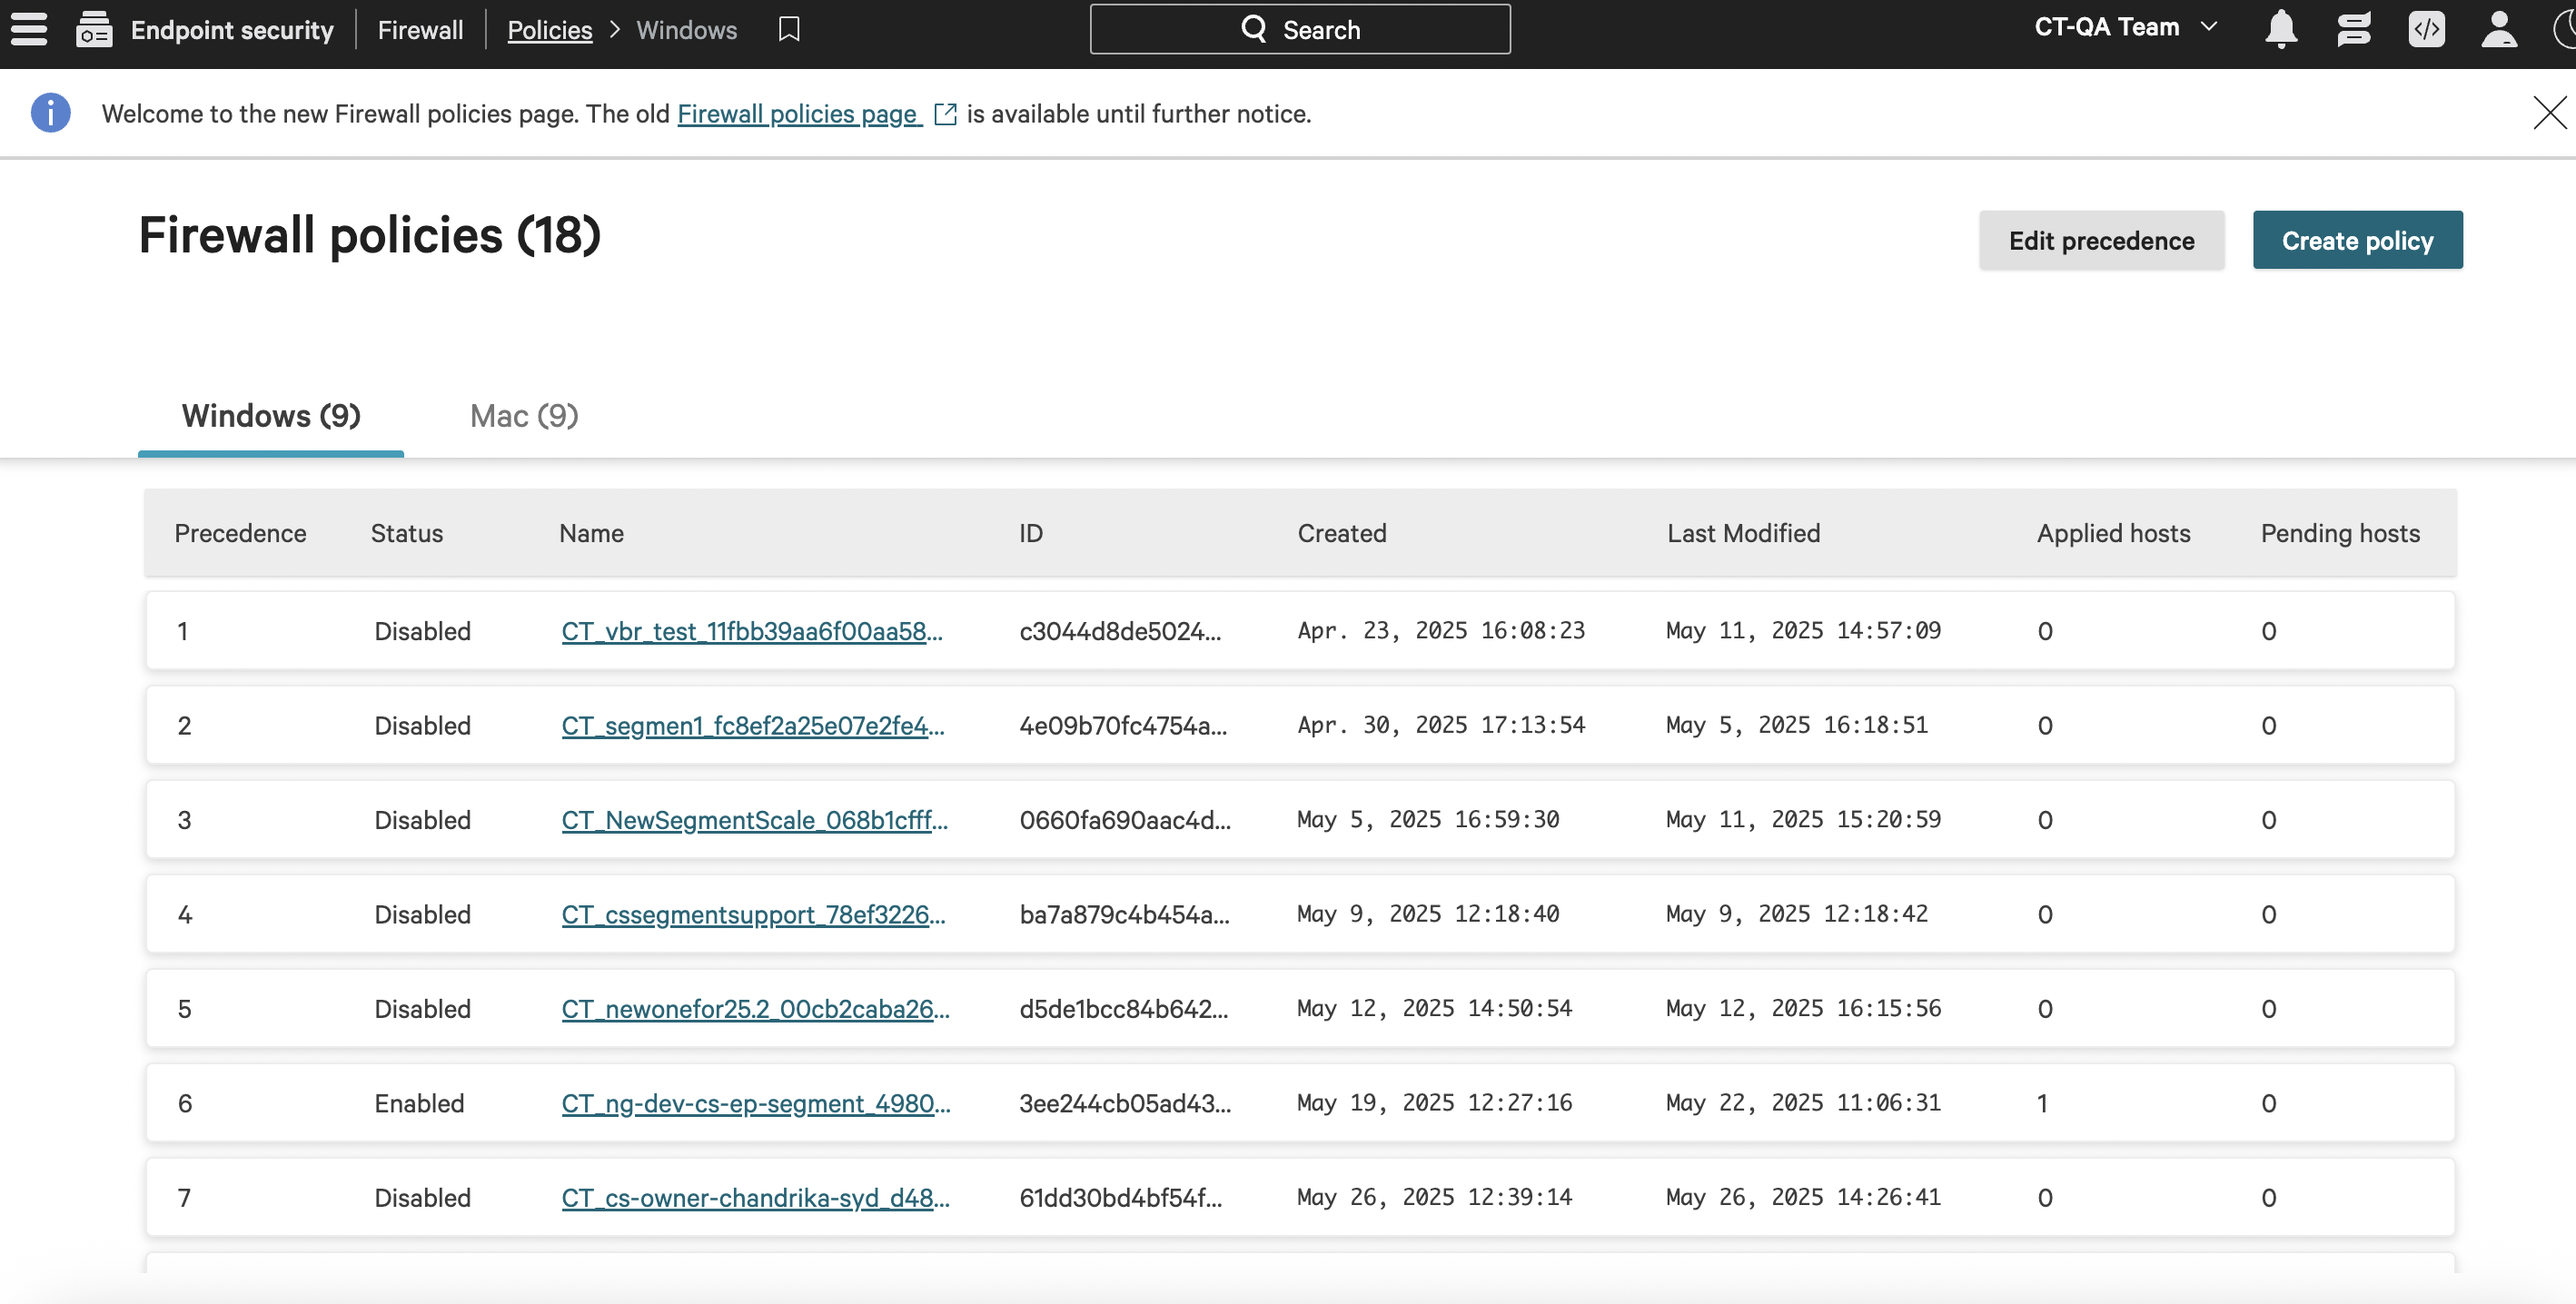Click the Firewall item in top bar

[x=420, y=30]
